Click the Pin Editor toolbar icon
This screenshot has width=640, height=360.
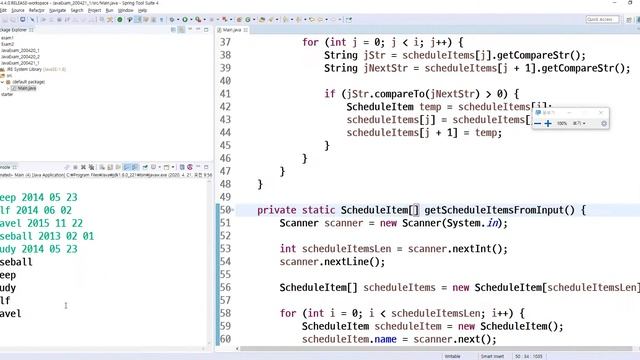(x=349, y=20)
